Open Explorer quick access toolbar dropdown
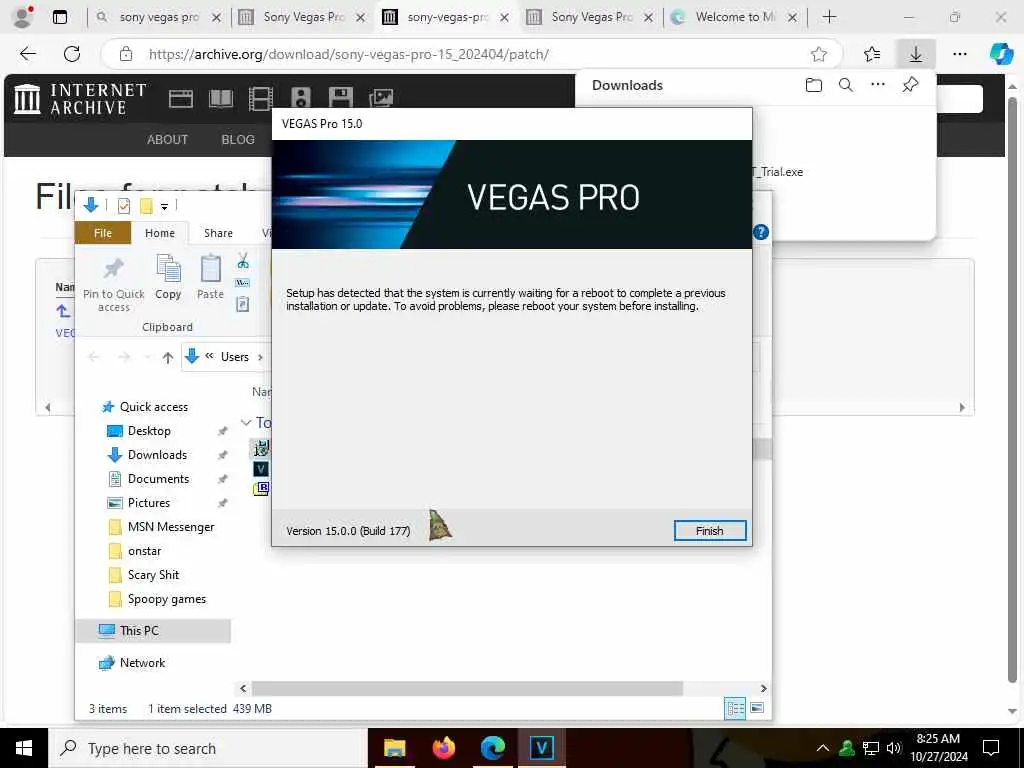Screen dimensions: 1024x768 coord(165,206)
